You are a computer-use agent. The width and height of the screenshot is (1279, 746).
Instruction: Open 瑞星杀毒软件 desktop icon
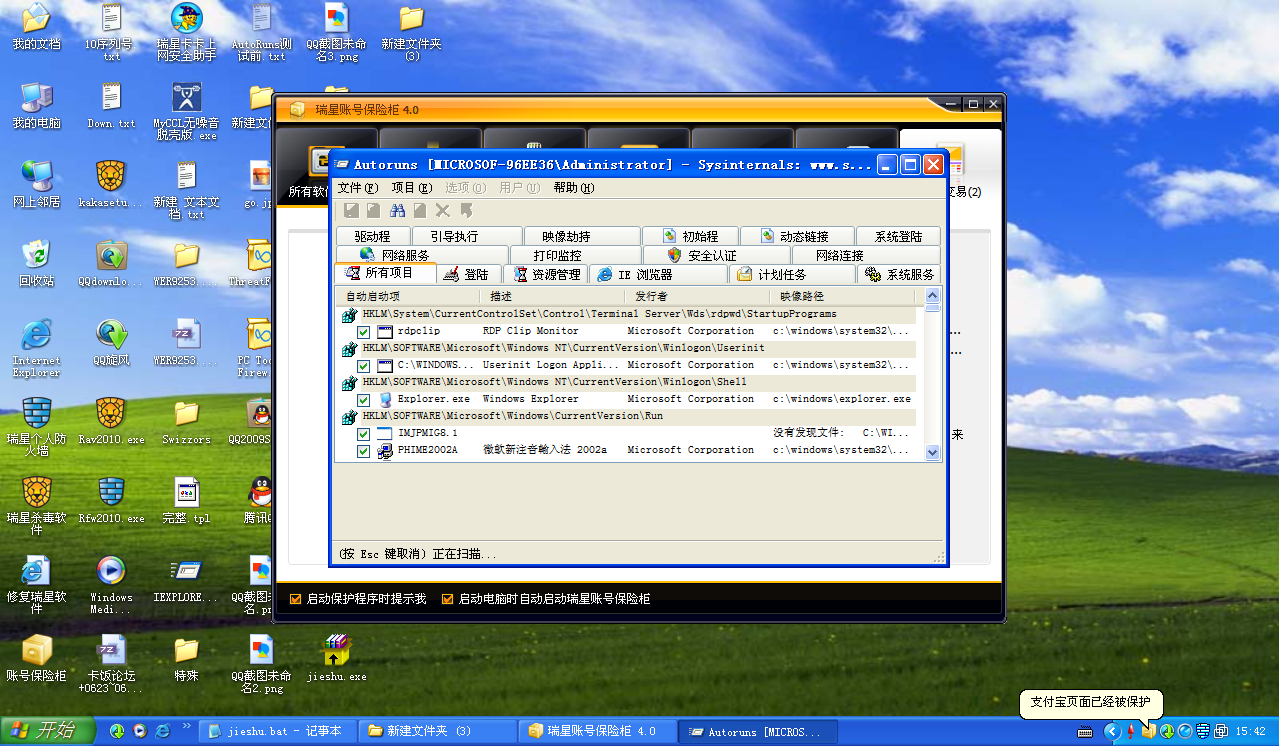coord(36,506)
